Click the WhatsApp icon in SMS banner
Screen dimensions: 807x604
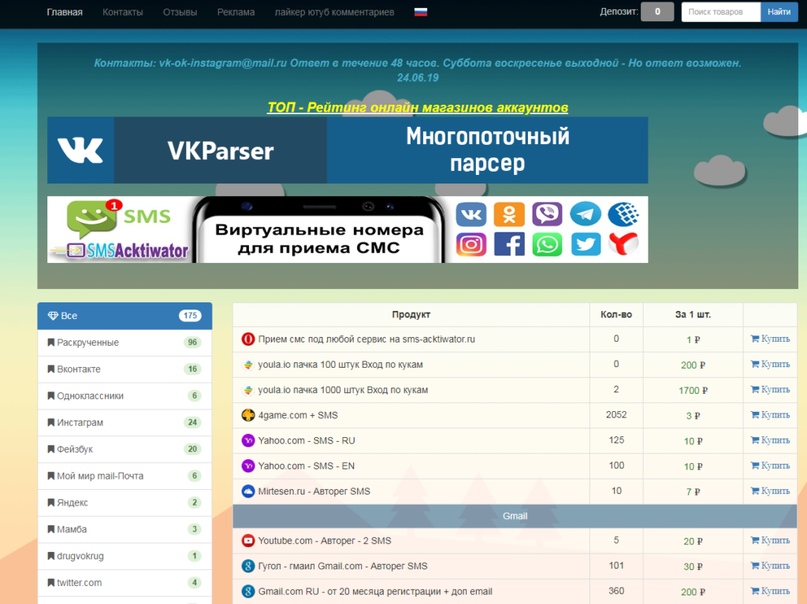point(547,244)
